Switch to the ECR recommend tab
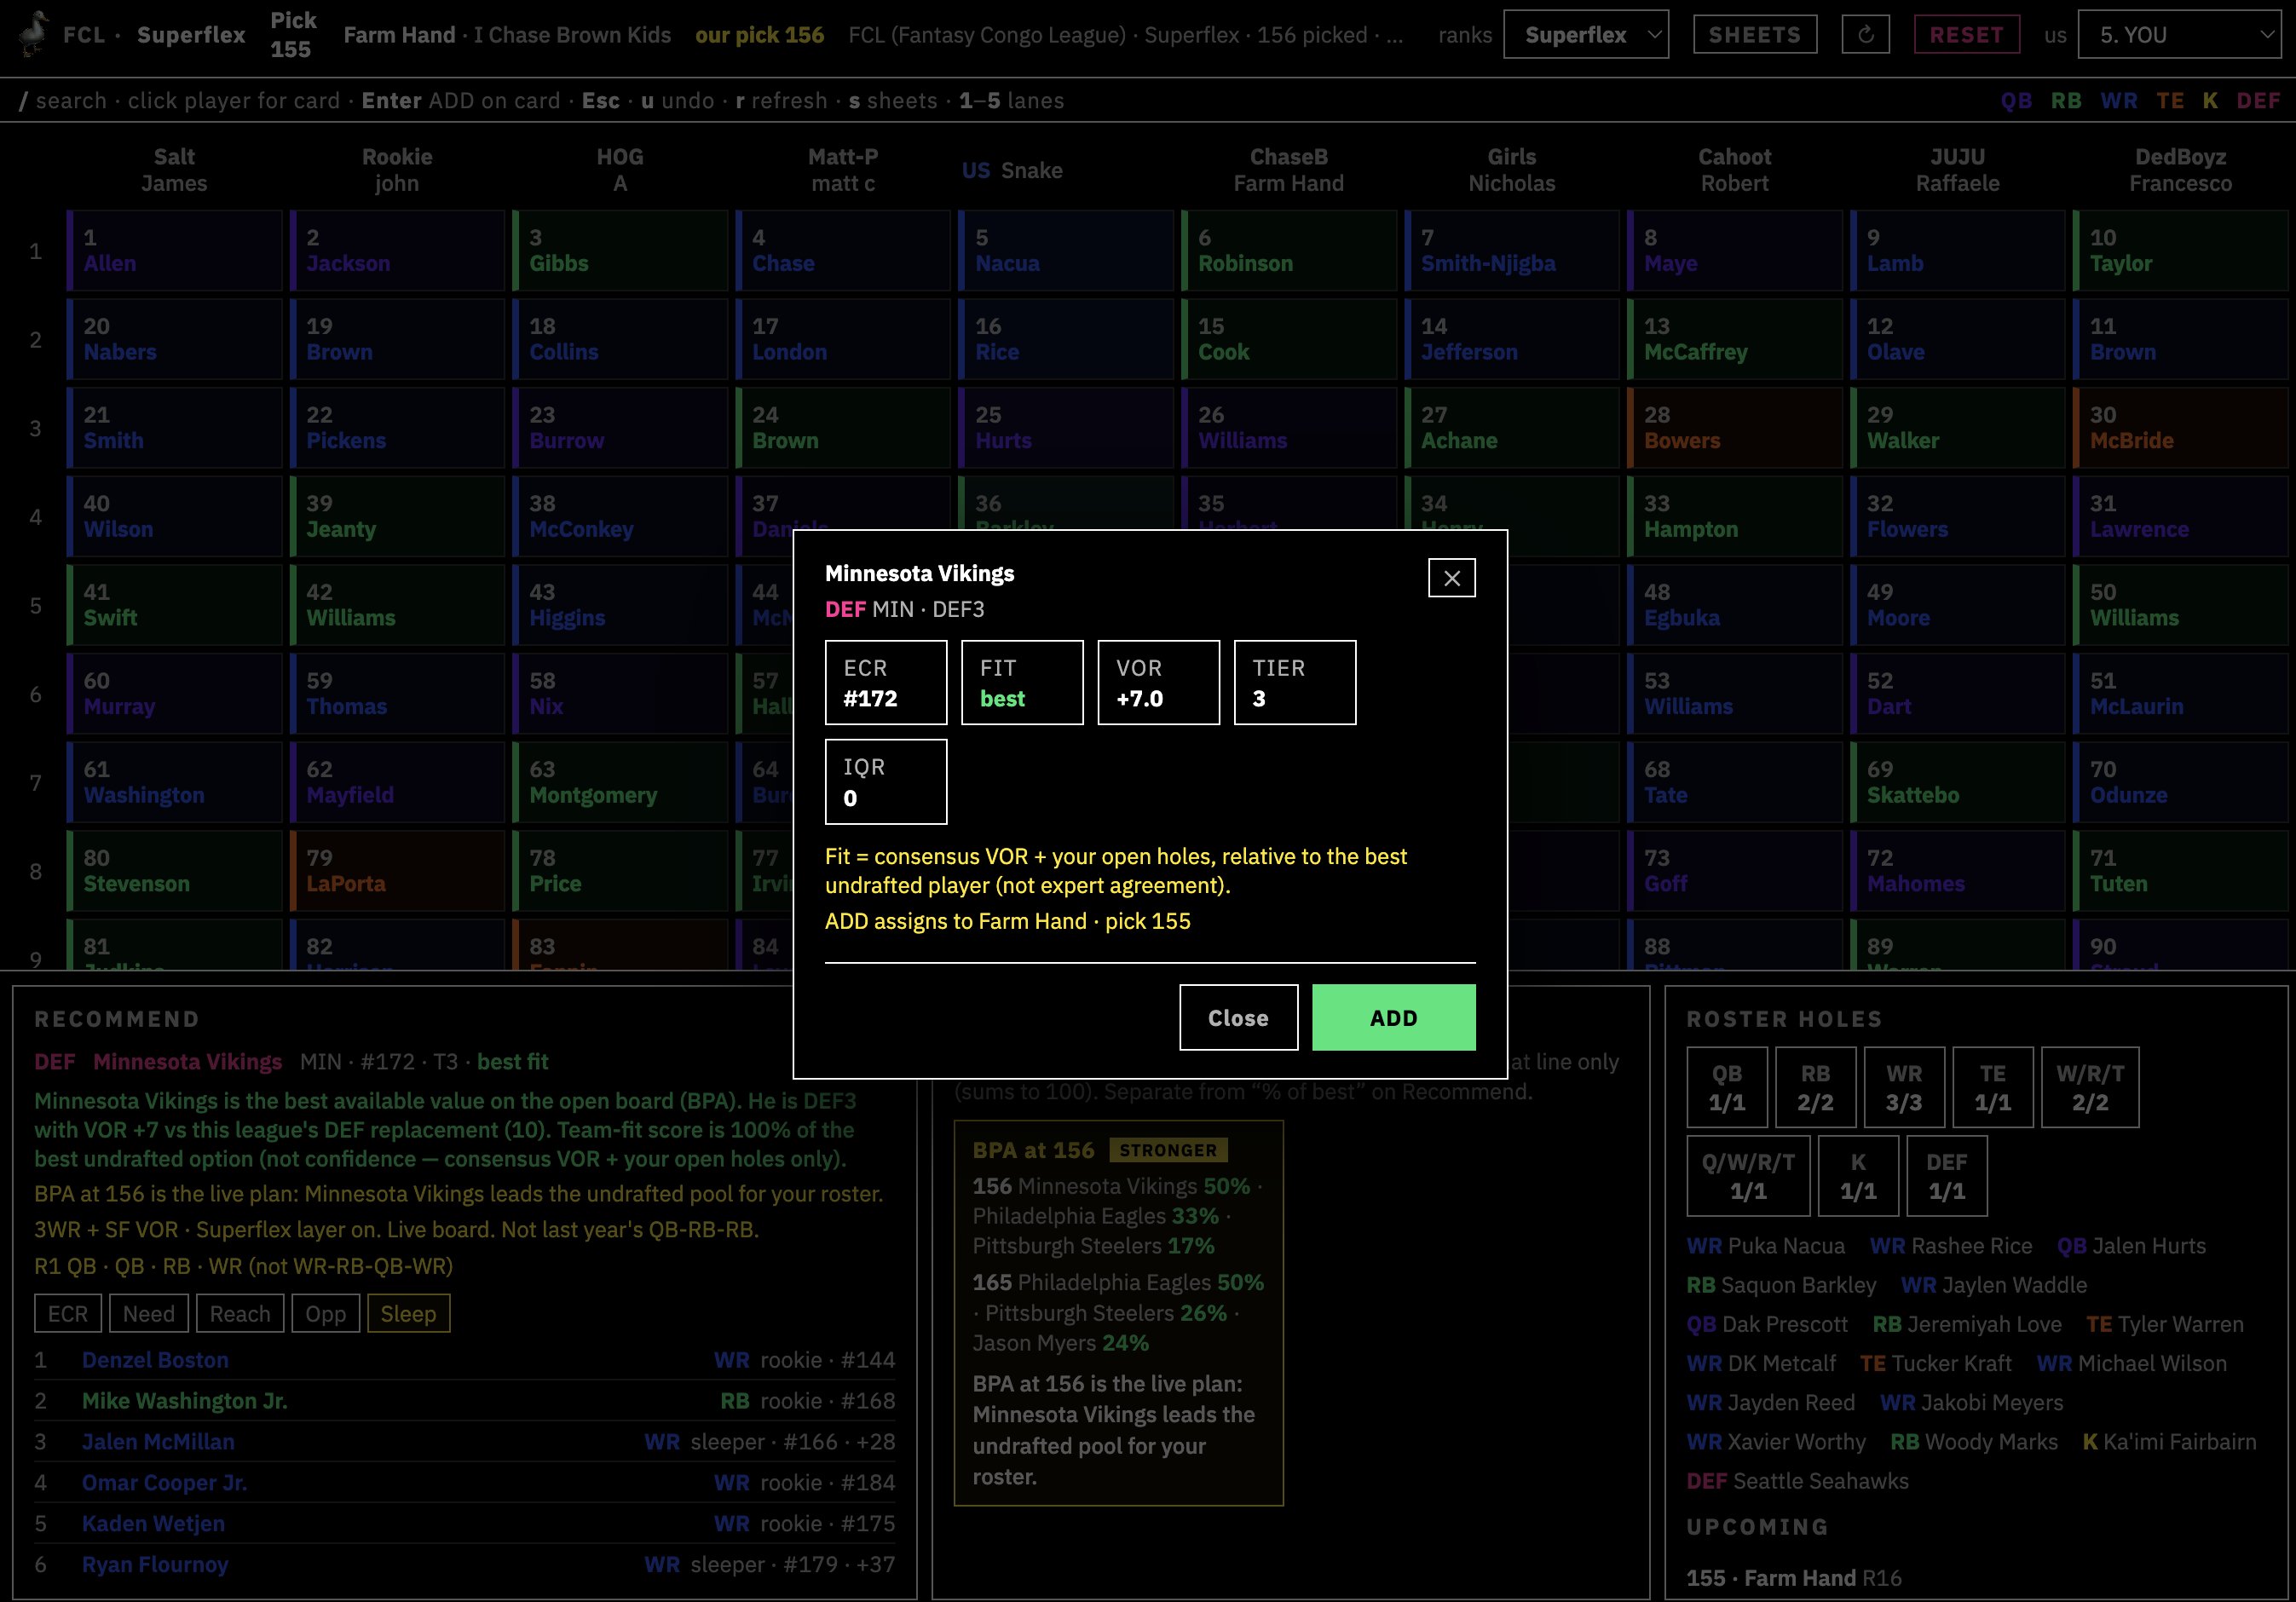 tap(68, 1314)
